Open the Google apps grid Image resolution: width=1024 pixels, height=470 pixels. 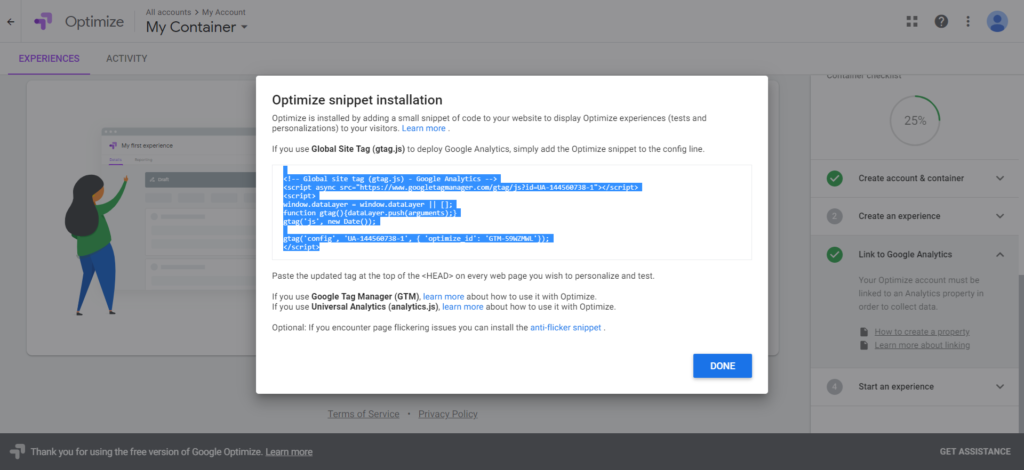point(911,21)
